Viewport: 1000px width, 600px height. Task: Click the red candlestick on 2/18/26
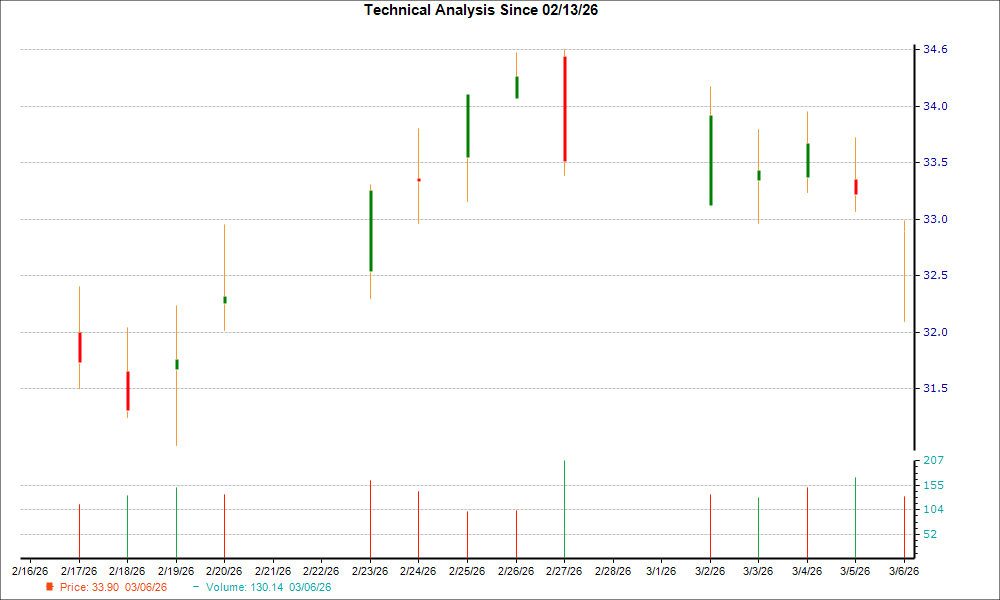(x=128, y=390)
